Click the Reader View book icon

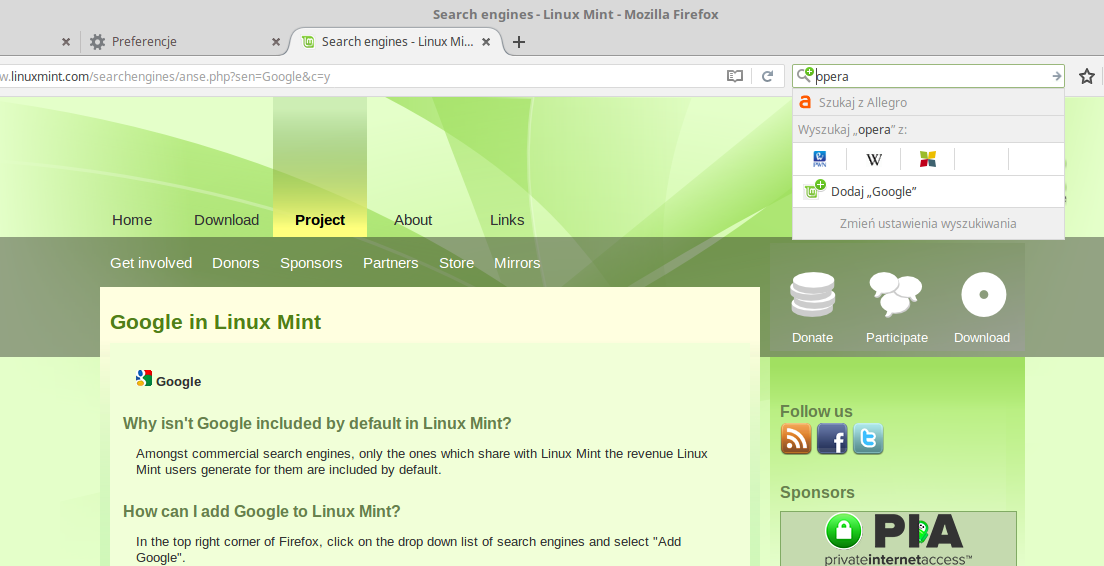tap(734, 76)
